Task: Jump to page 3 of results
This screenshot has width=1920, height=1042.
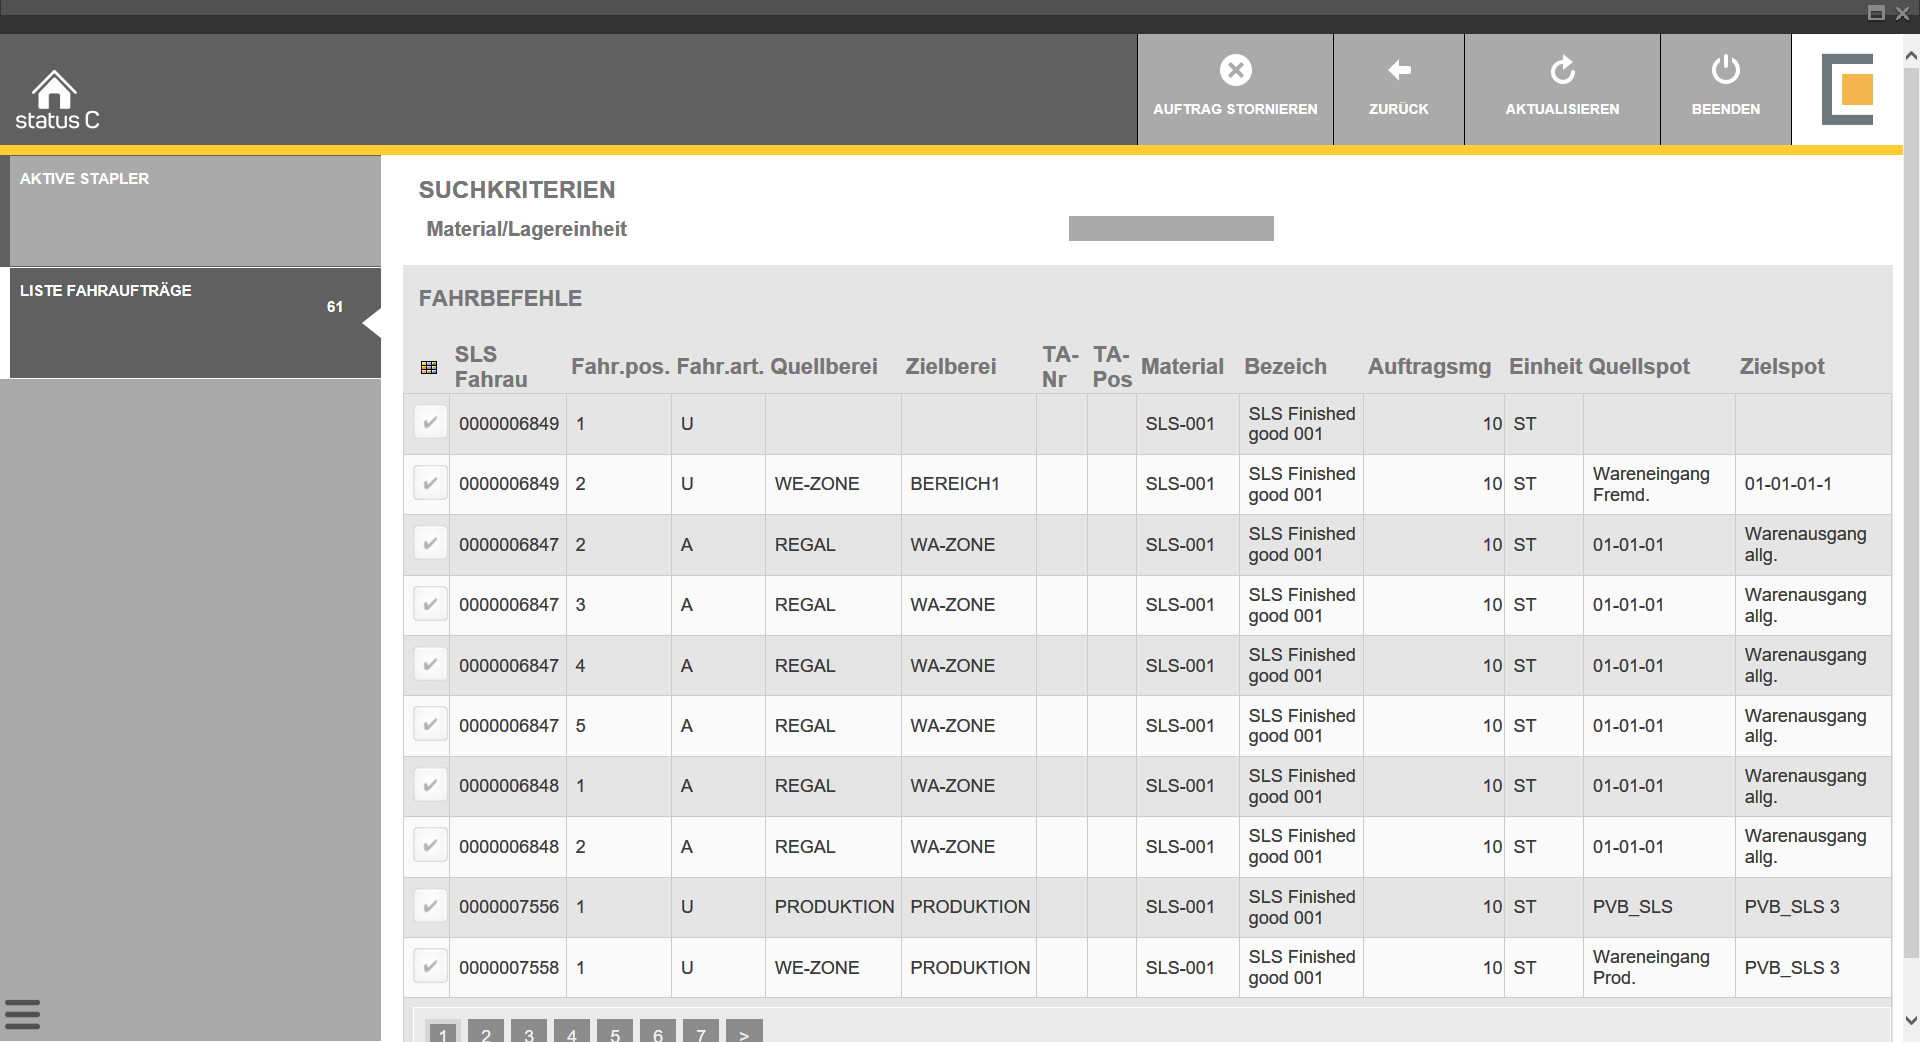Action: [529, 1033]
